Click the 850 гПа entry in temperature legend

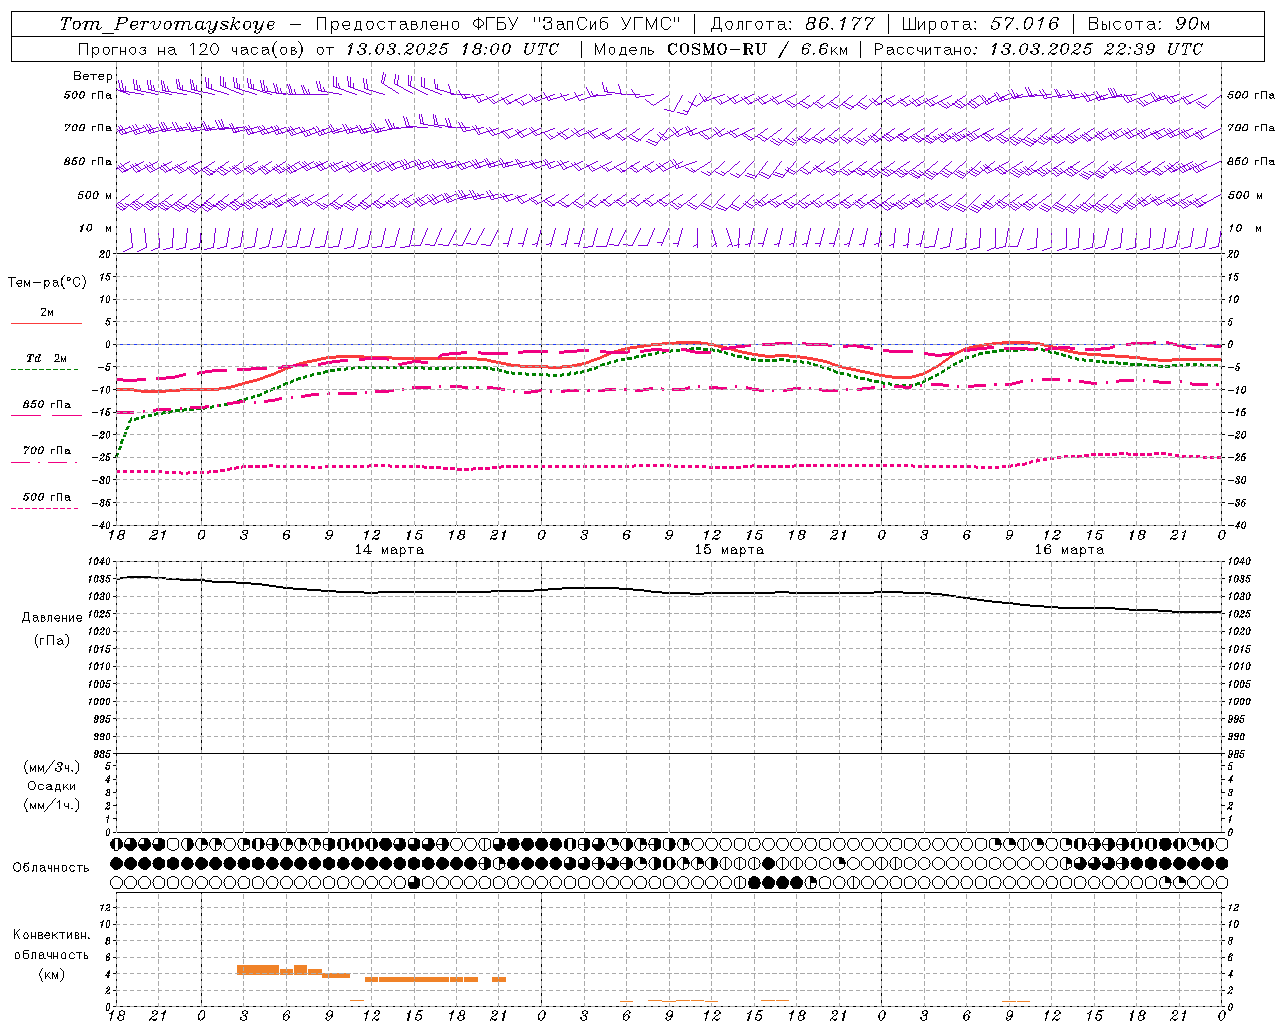(46, 405)
